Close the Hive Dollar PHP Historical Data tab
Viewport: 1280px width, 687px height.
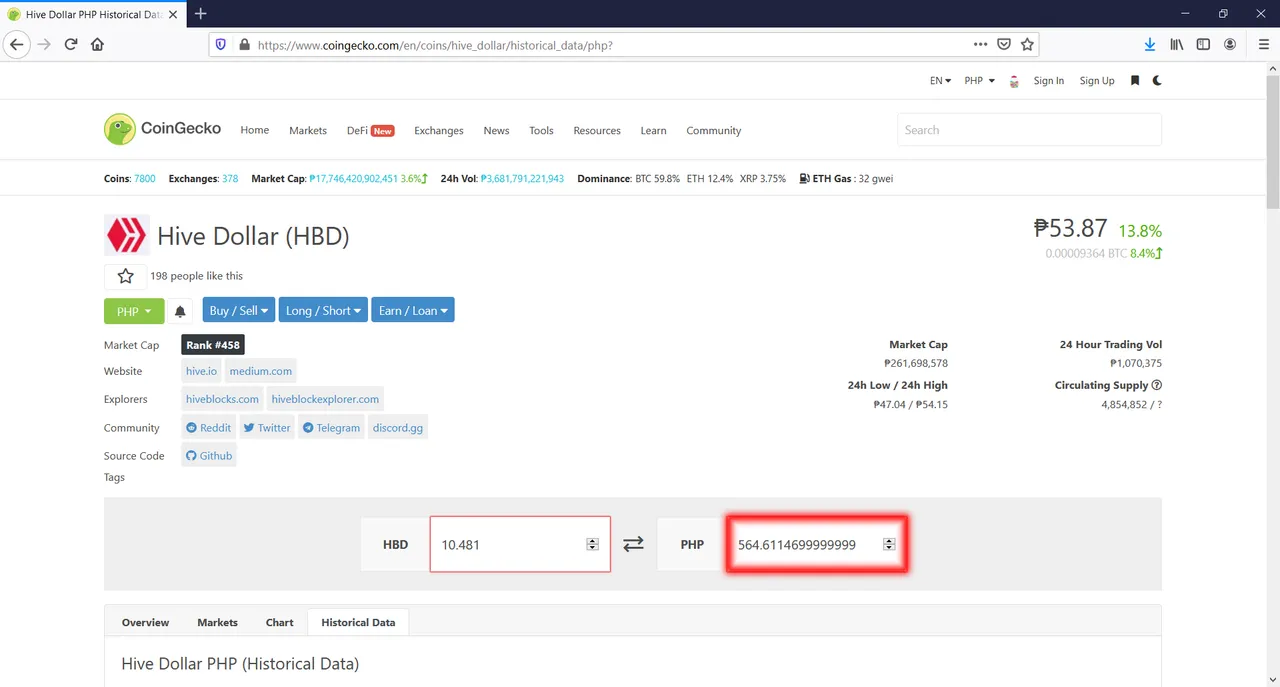[174, 14]
